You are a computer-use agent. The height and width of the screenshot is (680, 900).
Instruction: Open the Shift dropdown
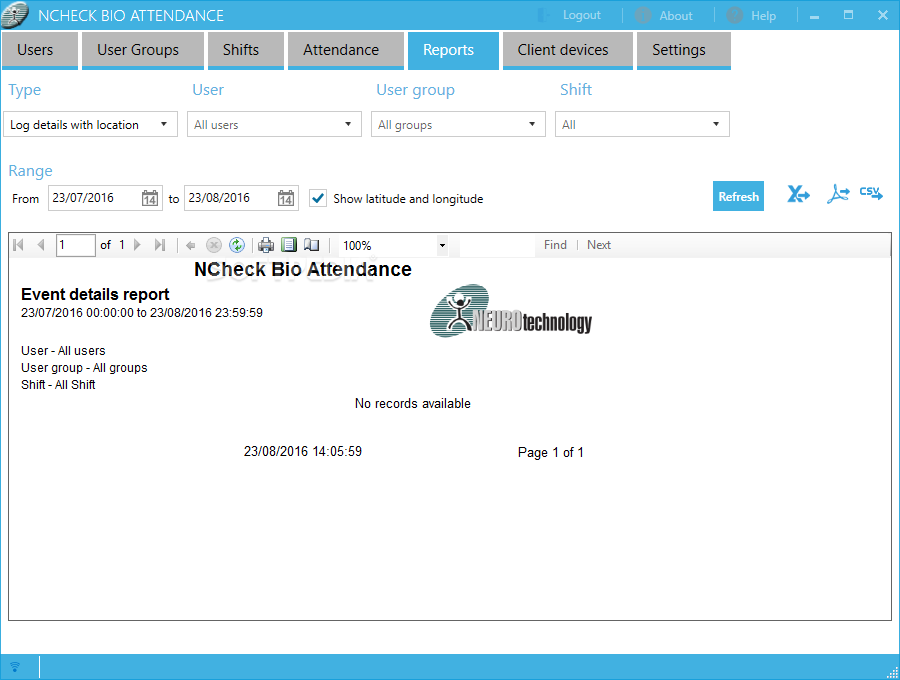(x=642, y=125)
